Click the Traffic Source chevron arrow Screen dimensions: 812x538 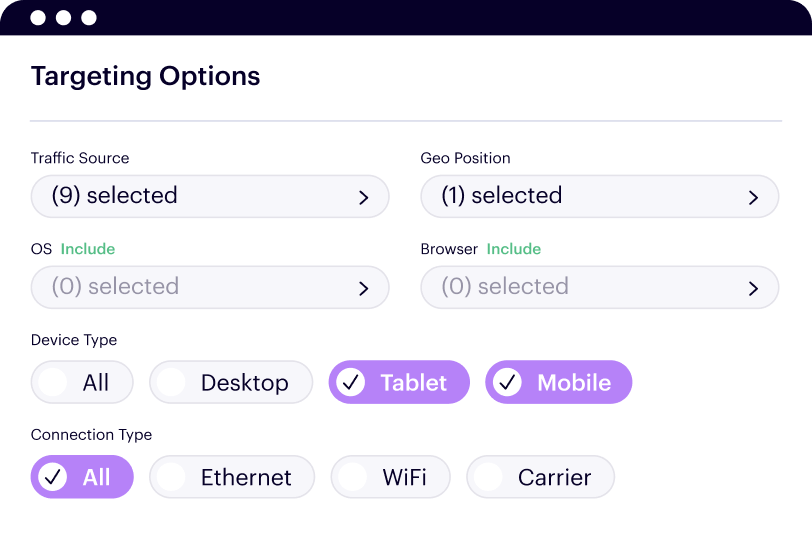(x=364, y=198)
